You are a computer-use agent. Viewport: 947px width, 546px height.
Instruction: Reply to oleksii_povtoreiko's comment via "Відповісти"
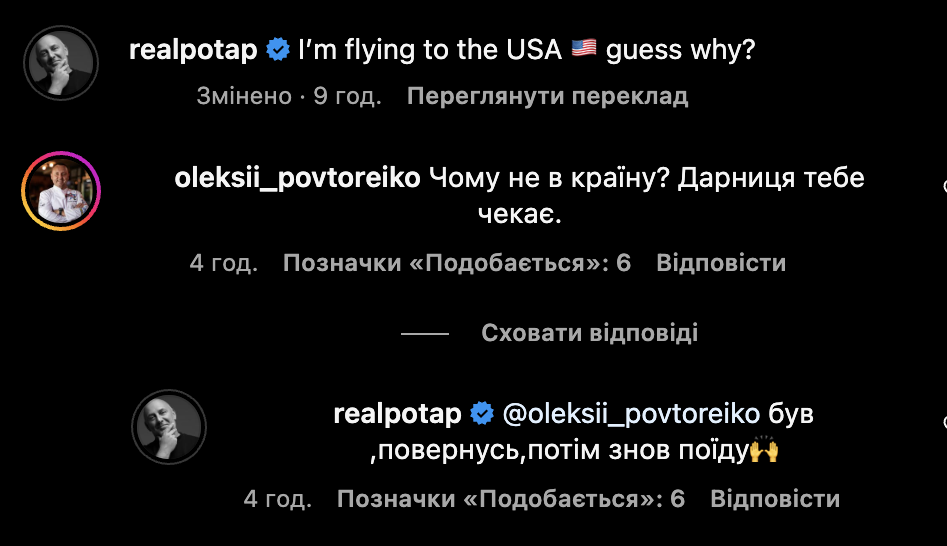(721, 263)
